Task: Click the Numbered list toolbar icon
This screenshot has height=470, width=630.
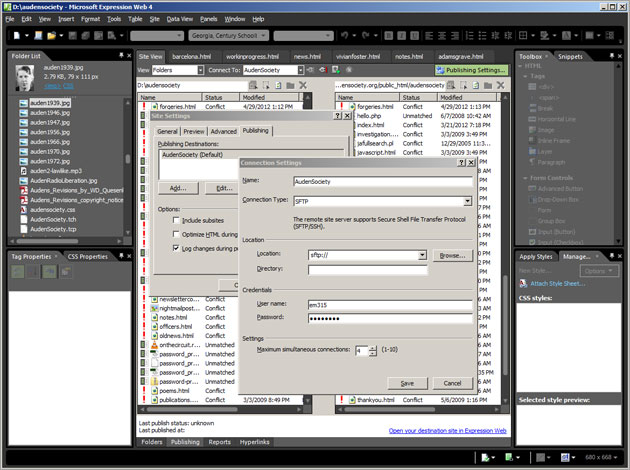Action: tap(470, 36)
